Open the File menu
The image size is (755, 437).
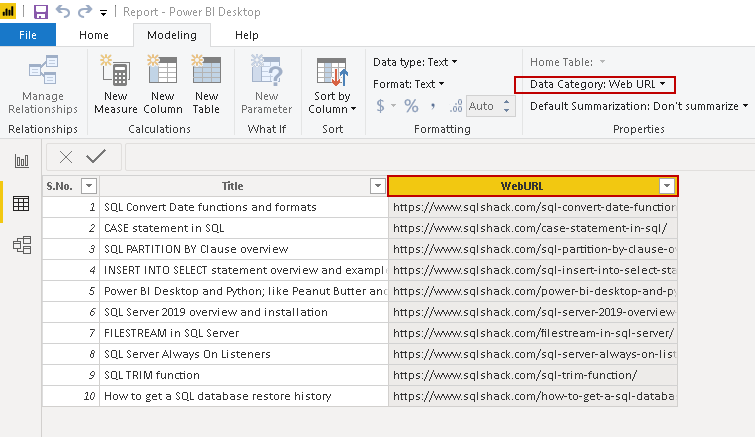tap(27, 35)
